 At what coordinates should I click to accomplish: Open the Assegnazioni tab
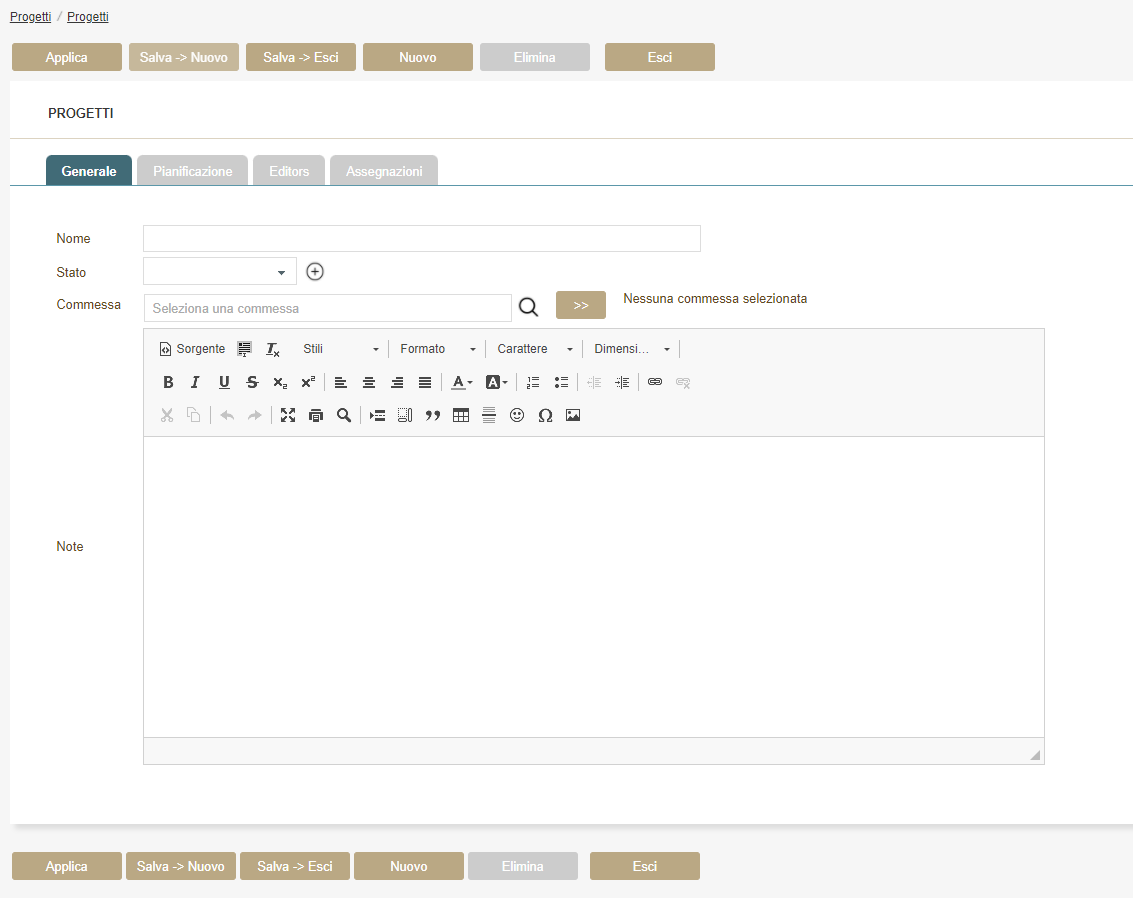pyautogui.click(x=384, y=171)
